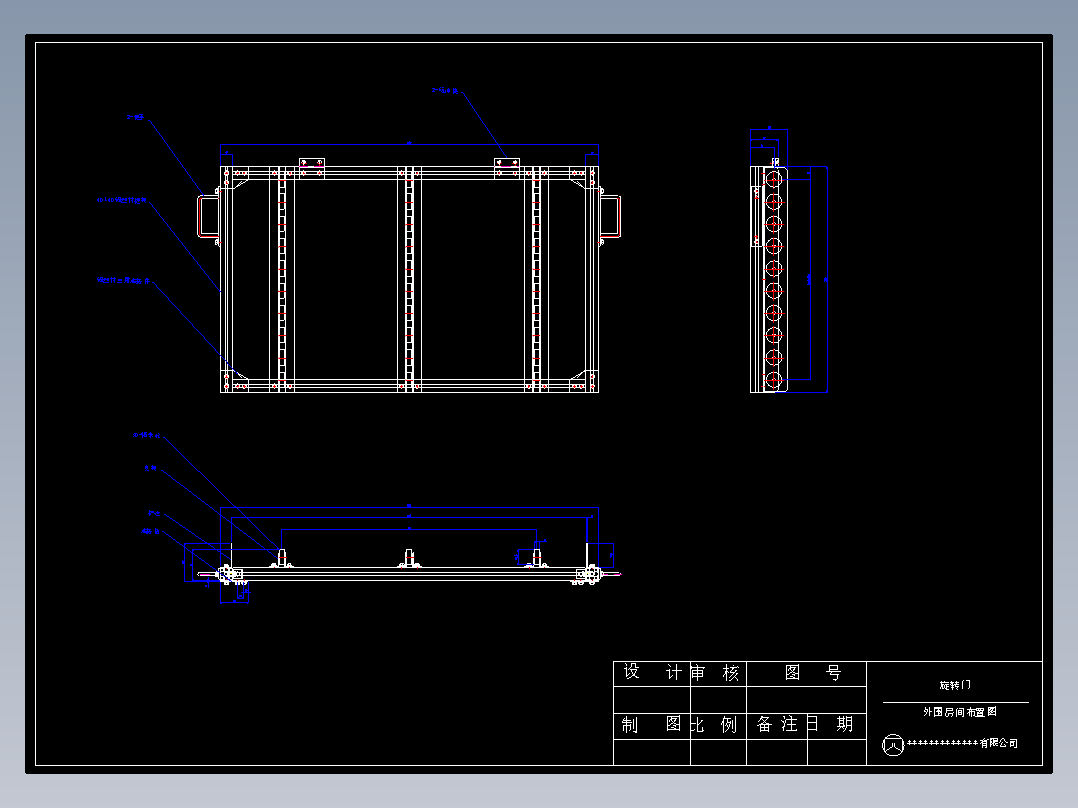Click the 图号 header cell

pos(806,673)
